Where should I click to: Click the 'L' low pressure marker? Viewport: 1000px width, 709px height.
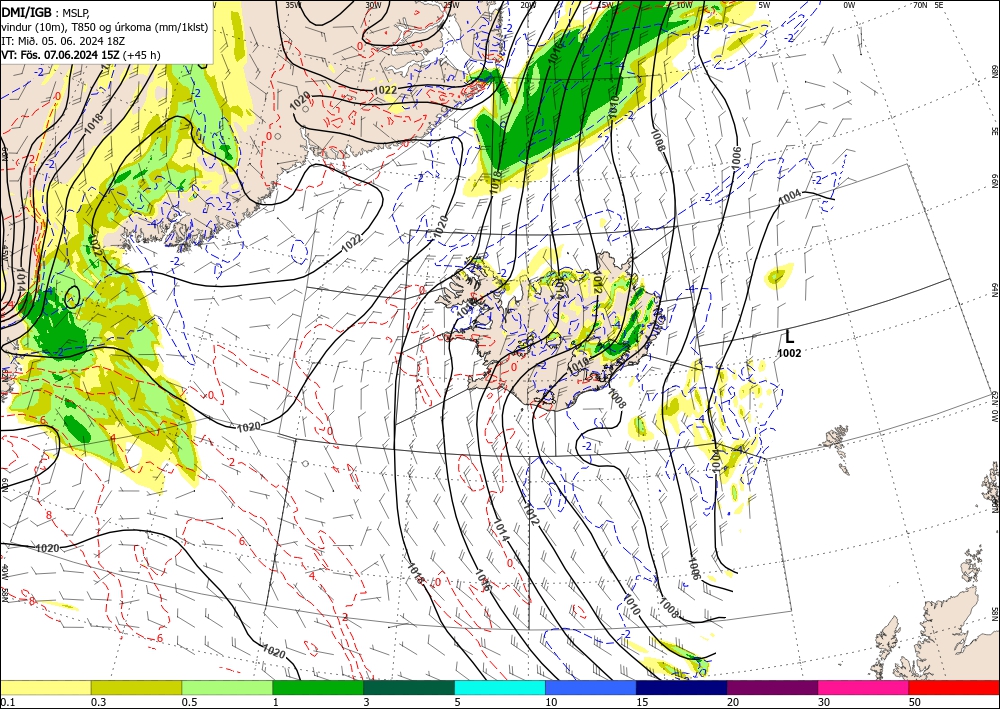(790, 337)
